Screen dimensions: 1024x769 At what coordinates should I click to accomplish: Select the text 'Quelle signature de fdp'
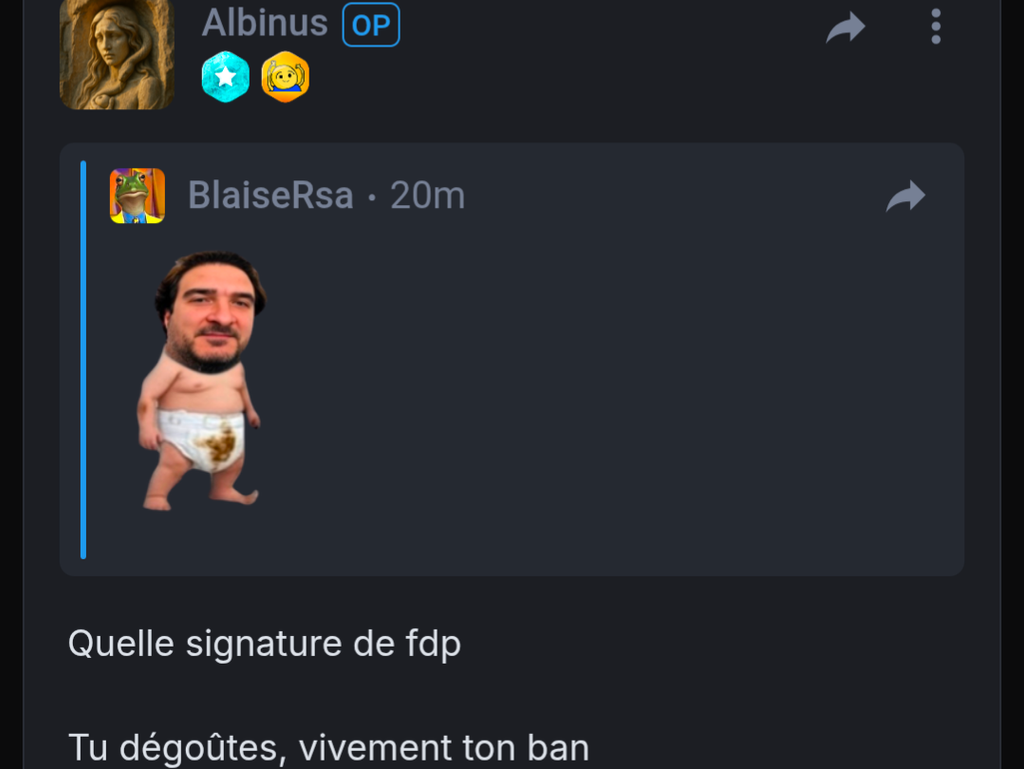pyautogui.click(x=264, y=644)
